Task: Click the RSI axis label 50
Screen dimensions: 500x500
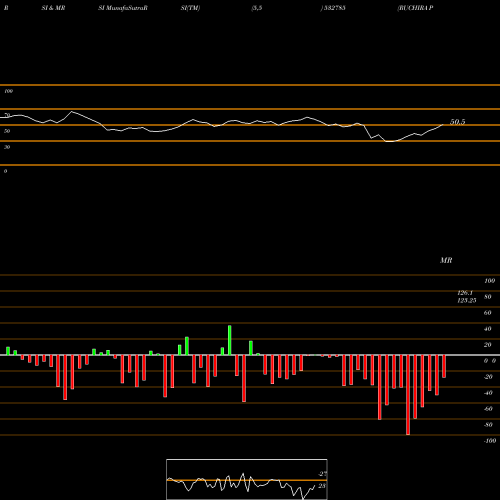Action: pyautogui.click(x=7, y=131)
